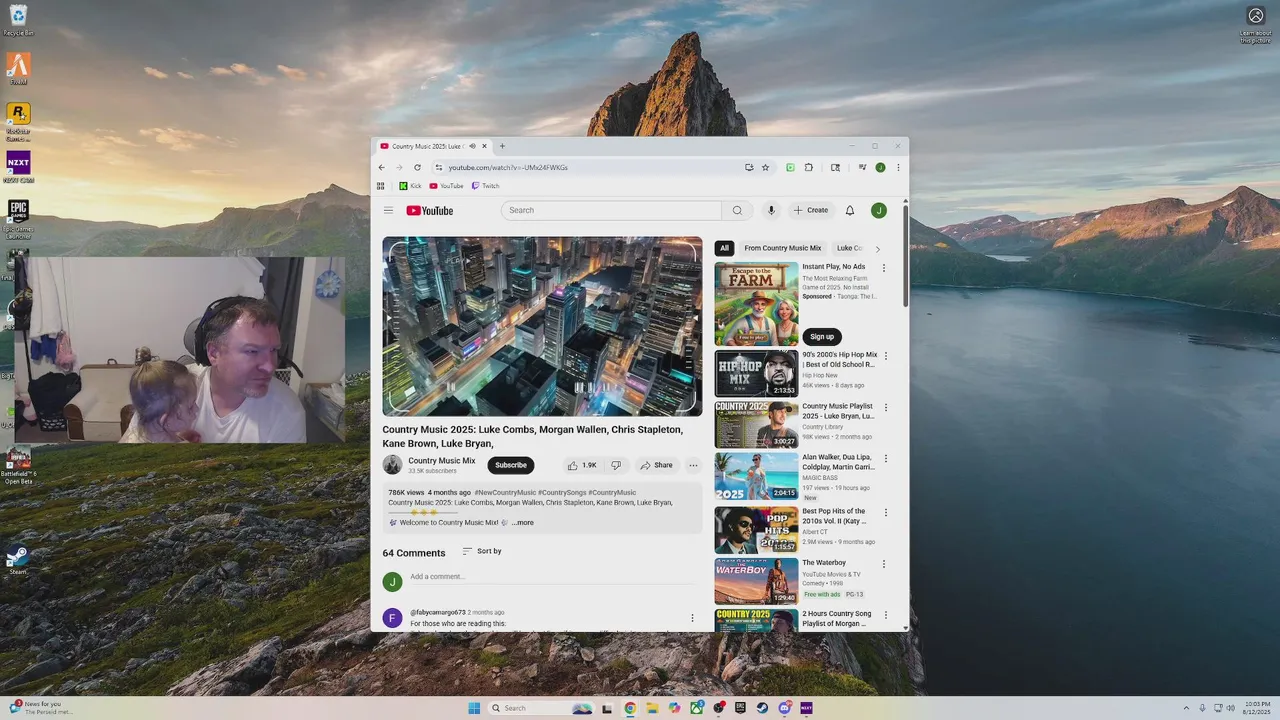1280x720 pixels.
Task: Open The Waterboy movie thumbnail
Action: coord(756,581)
